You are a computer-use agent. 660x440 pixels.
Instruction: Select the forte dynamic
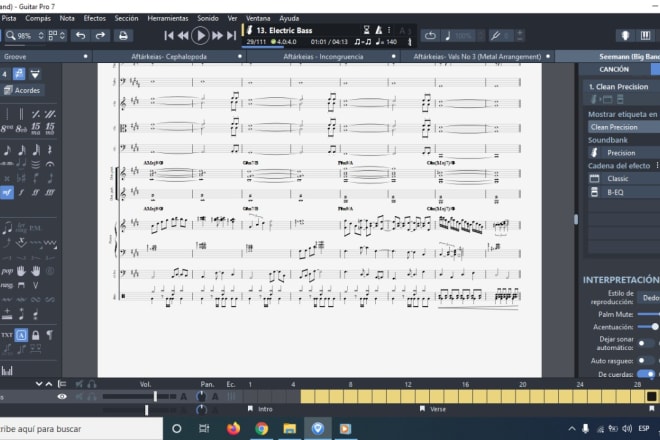(x=21, y=192)
